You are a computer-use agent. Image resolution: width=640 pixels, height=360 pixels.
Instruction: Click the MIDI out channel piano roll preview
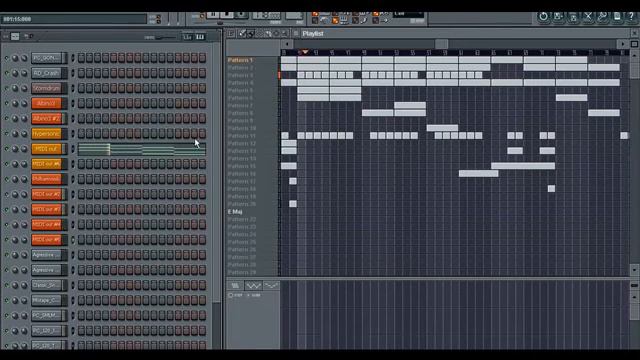(x=142, y=149)
